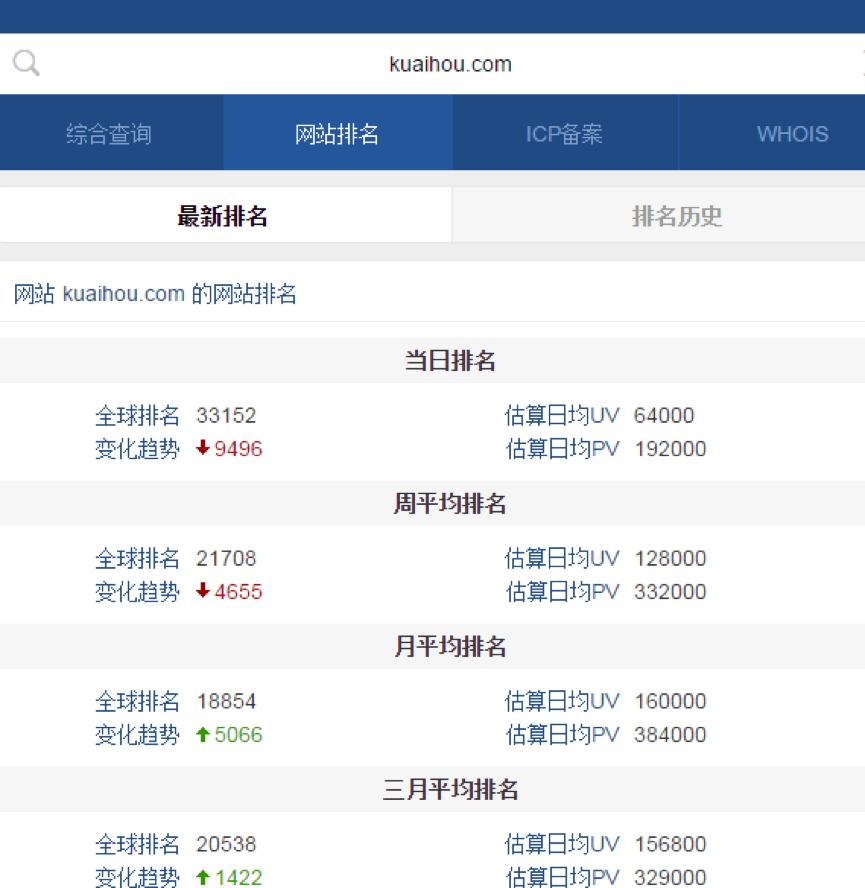Viewport: 865px width, 888px height.
Task: Click the green up arrow beside 5066
Action: click(203, 735)
